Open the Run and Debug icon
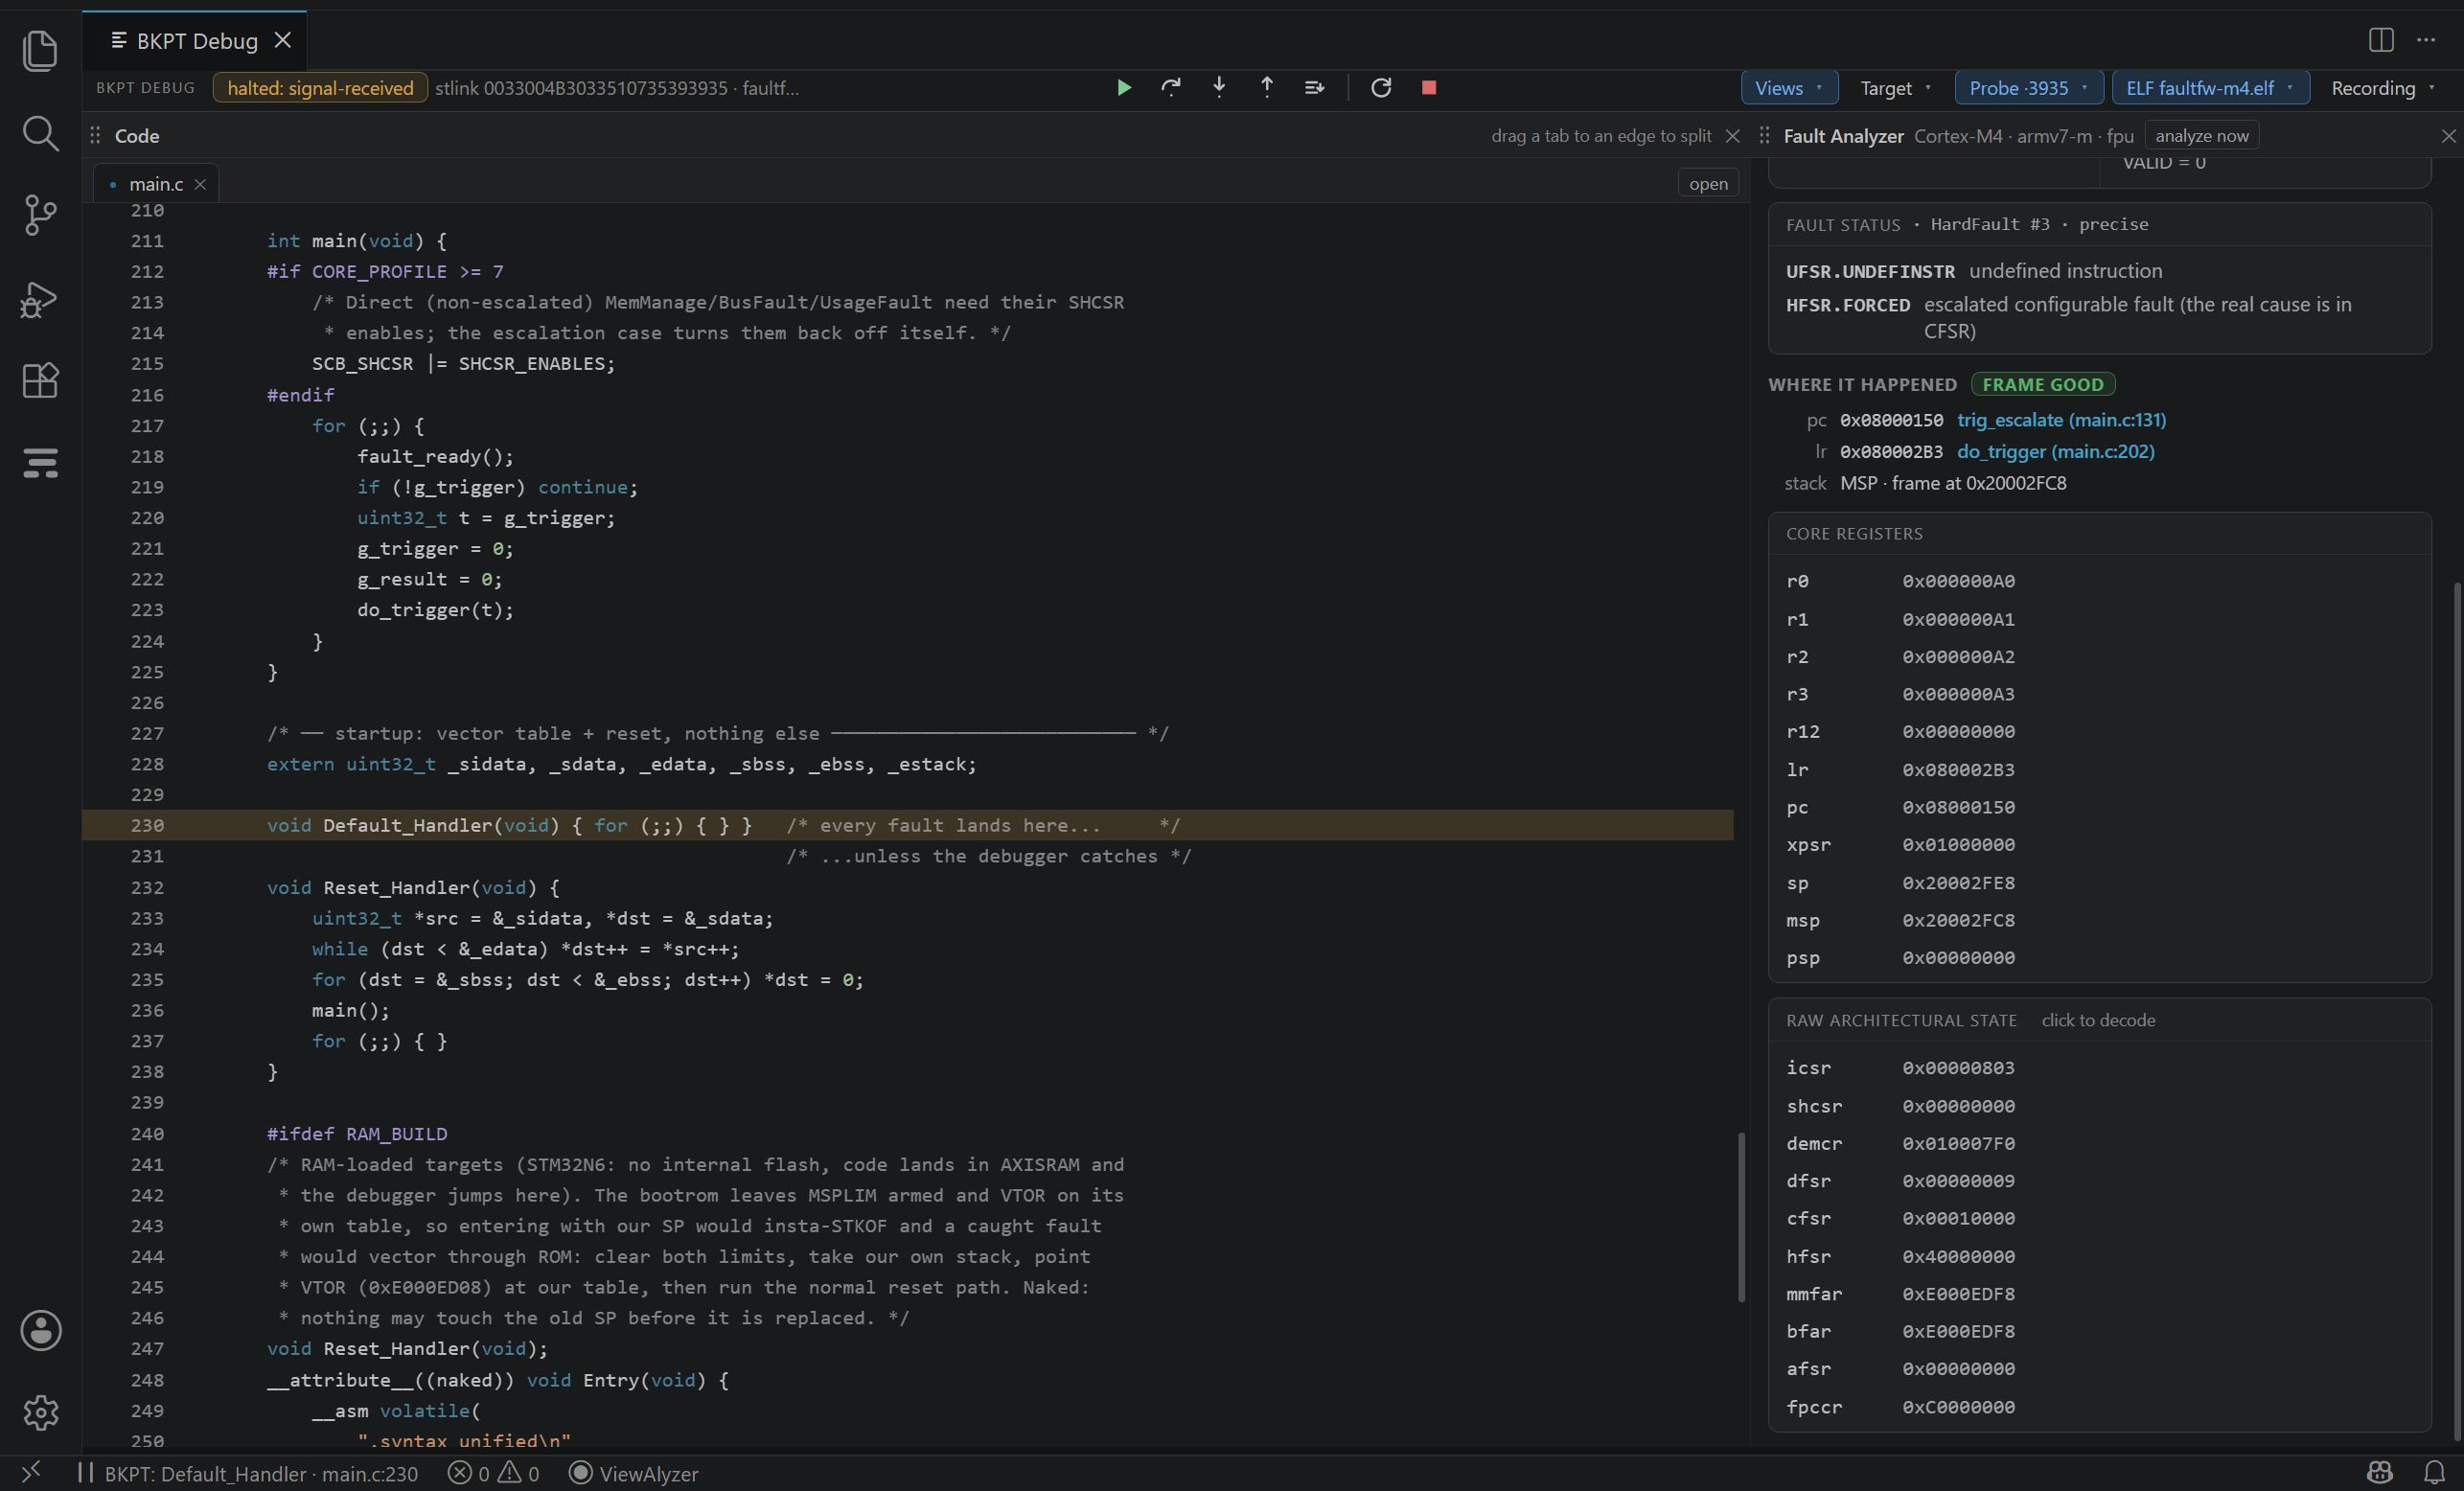This screenshot has height=1491, width=2464. (x=40, y=299)
